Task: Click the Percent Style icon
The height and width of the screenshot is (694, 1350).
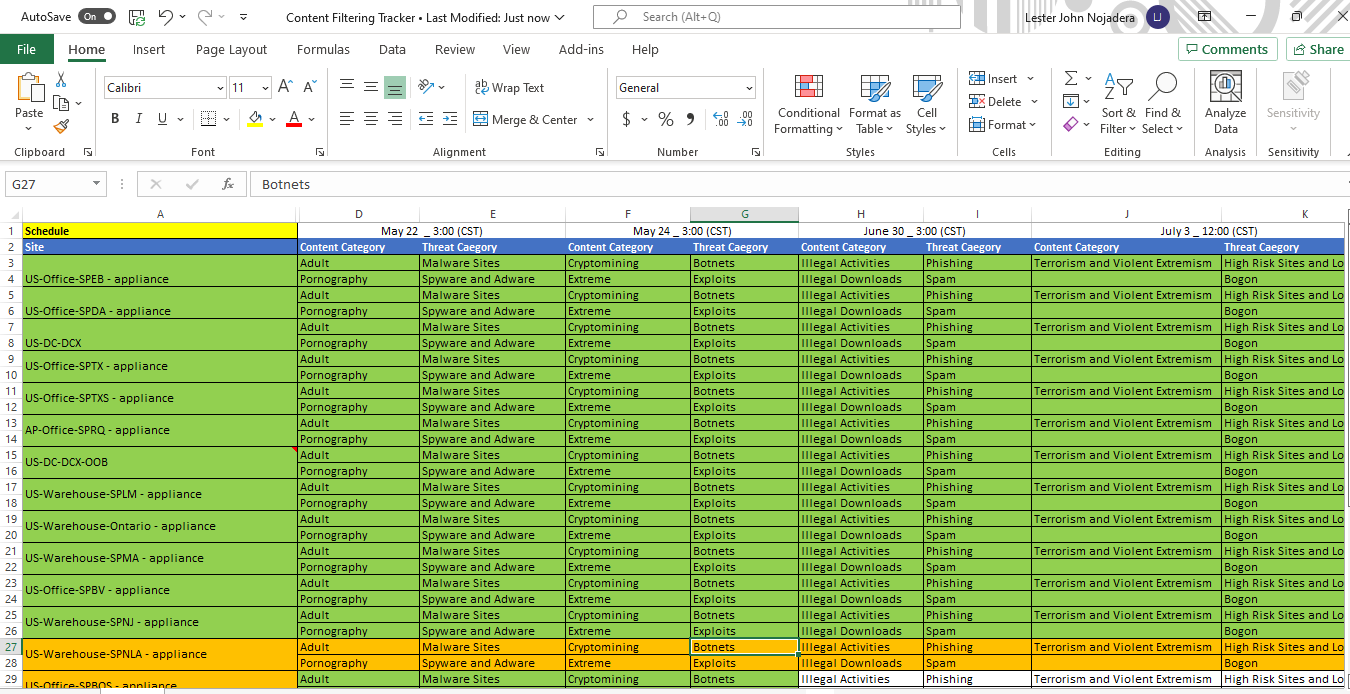Action: 665,120
